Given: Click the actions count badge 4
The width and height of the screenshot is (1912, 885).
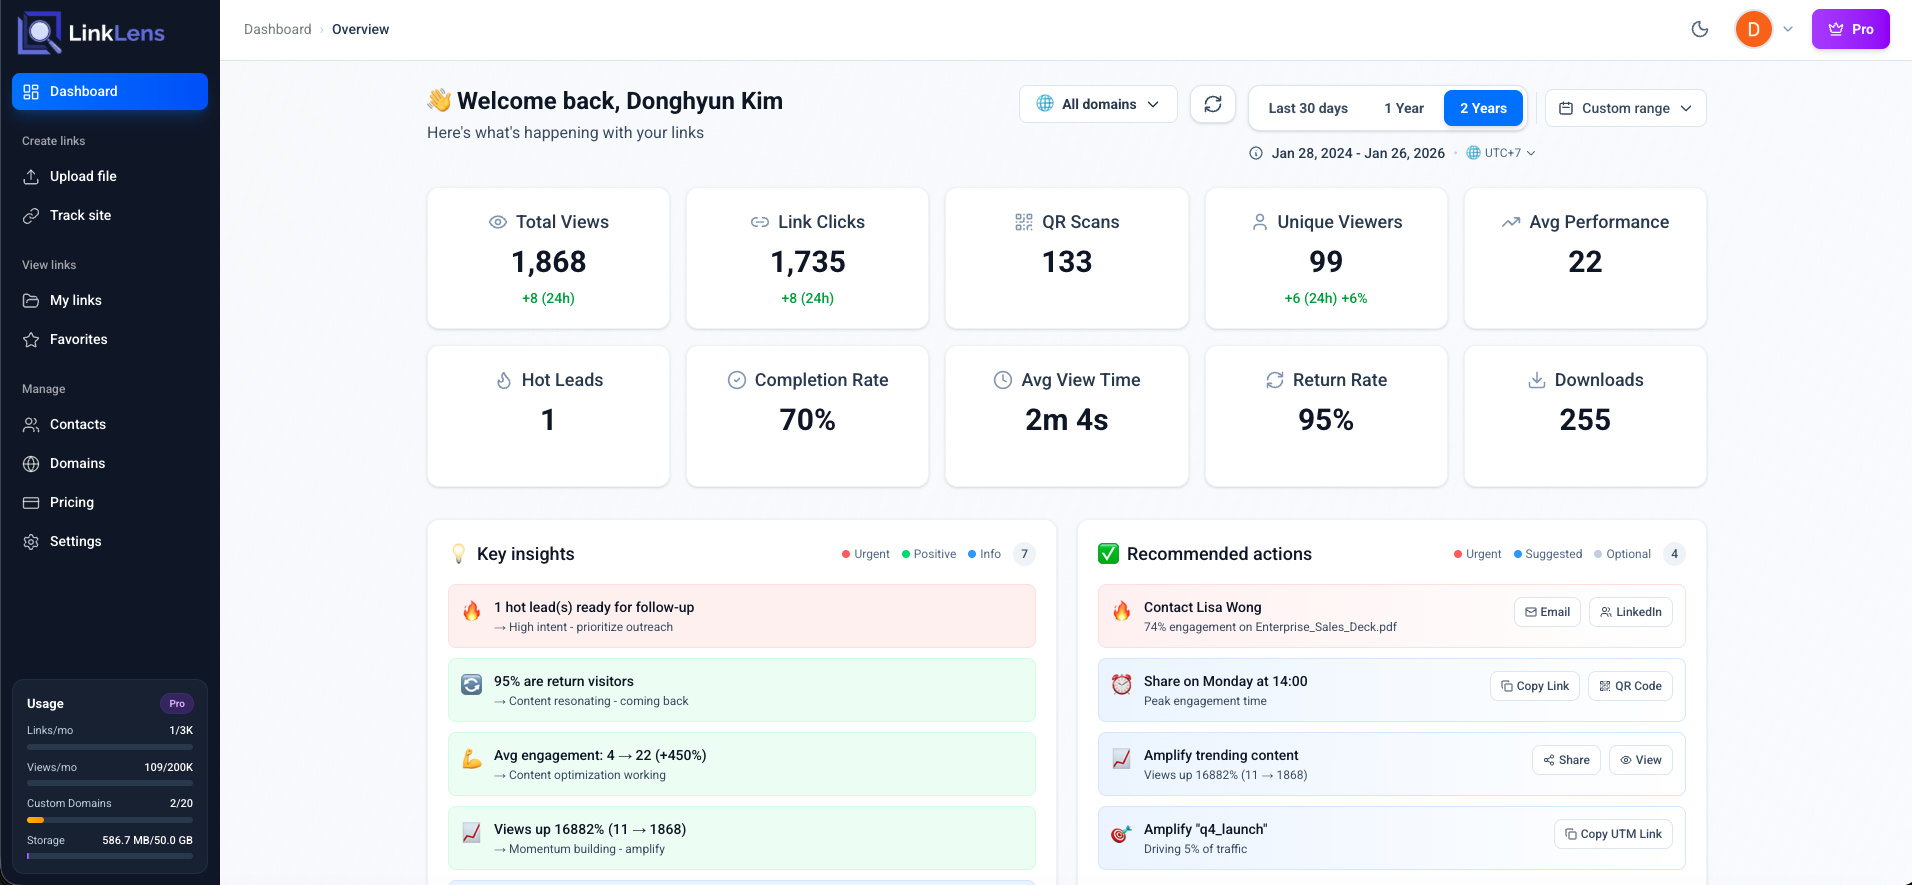Looking at the screenshot, I should 1674,554.
